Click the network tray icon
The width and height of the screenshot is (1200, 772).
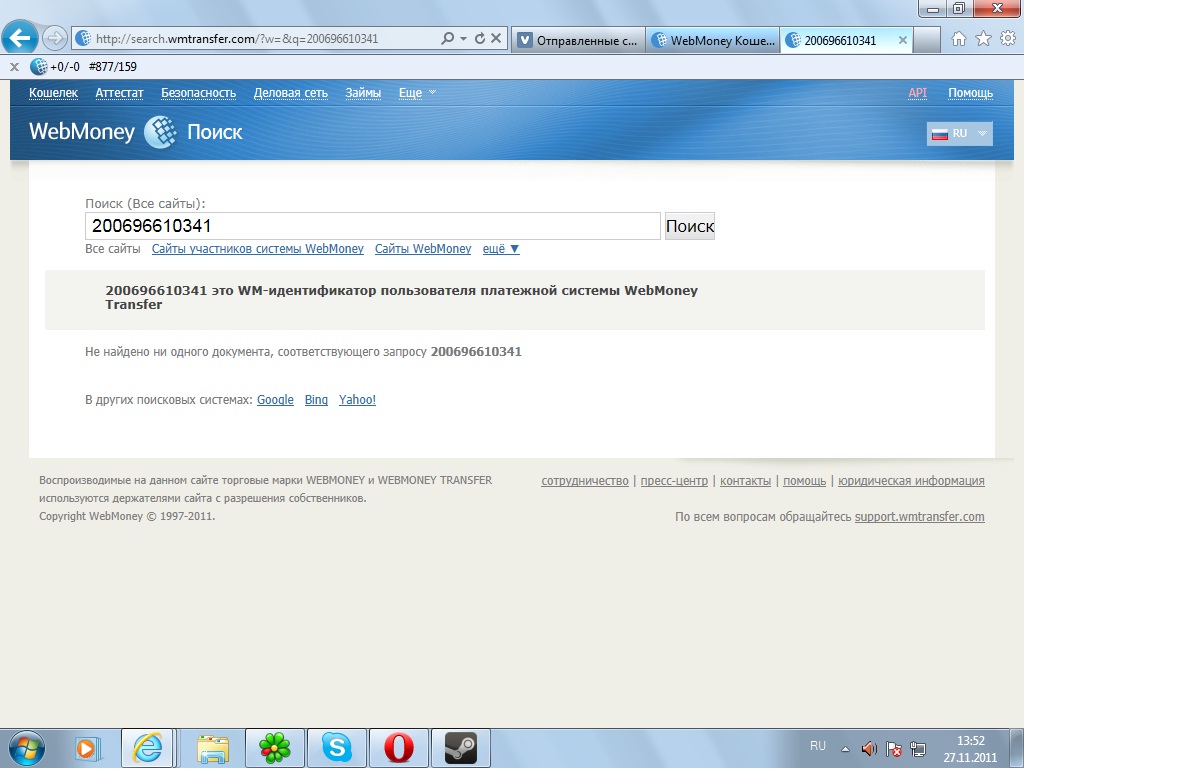pyautogui.click(x=919, y=749)
